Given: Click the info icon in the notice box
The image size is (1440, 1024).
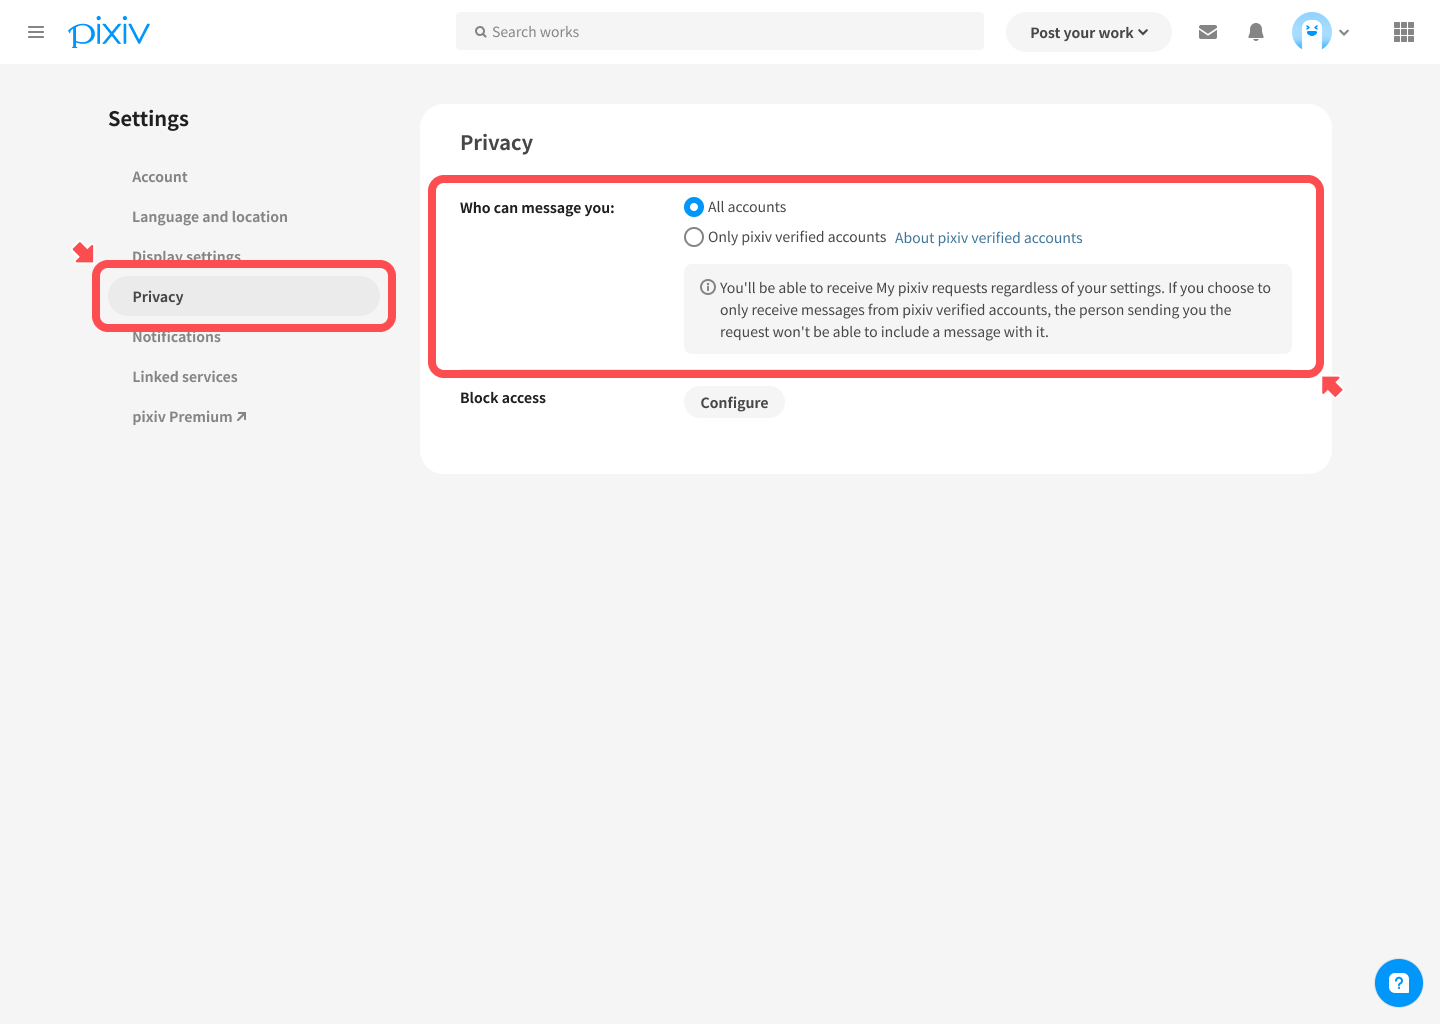Looking at the screenshot, I should tap(708, 287).
